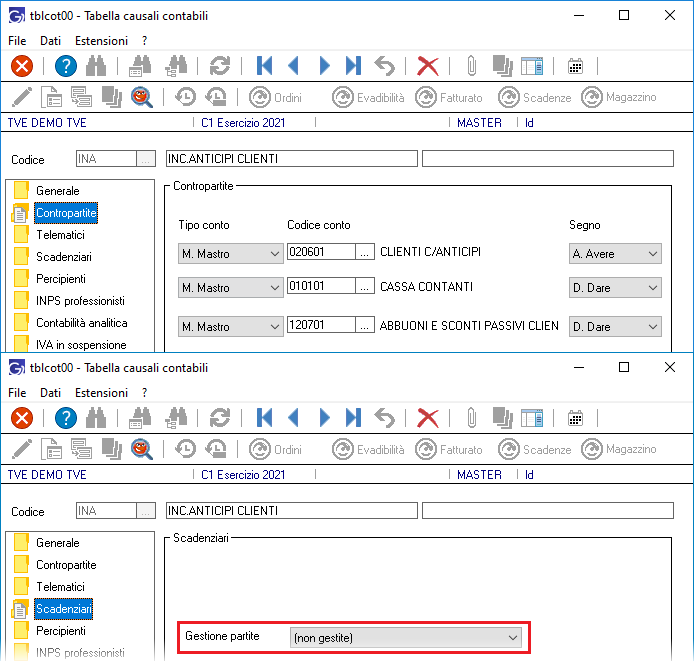Select IVA in sospensione tree item
The width and height of the screenshot is (694, 661).
click(x=81, y=344)
